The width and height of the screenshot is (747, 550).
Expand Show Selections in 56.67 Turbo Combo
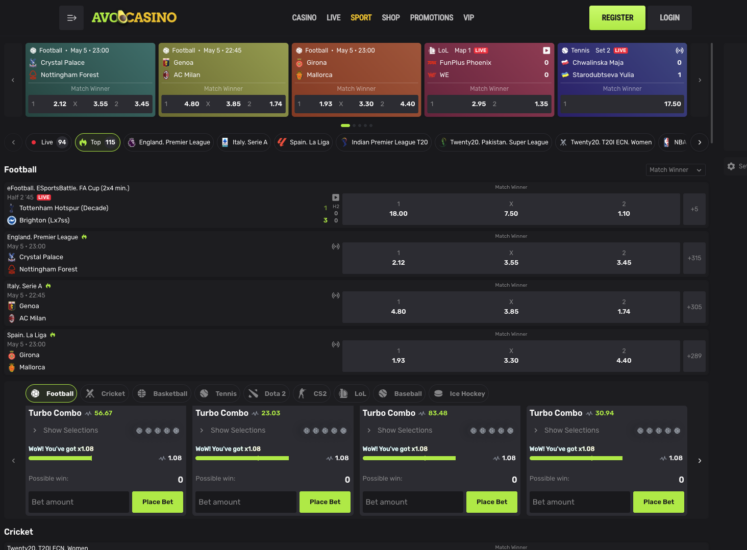click(65, 430)
